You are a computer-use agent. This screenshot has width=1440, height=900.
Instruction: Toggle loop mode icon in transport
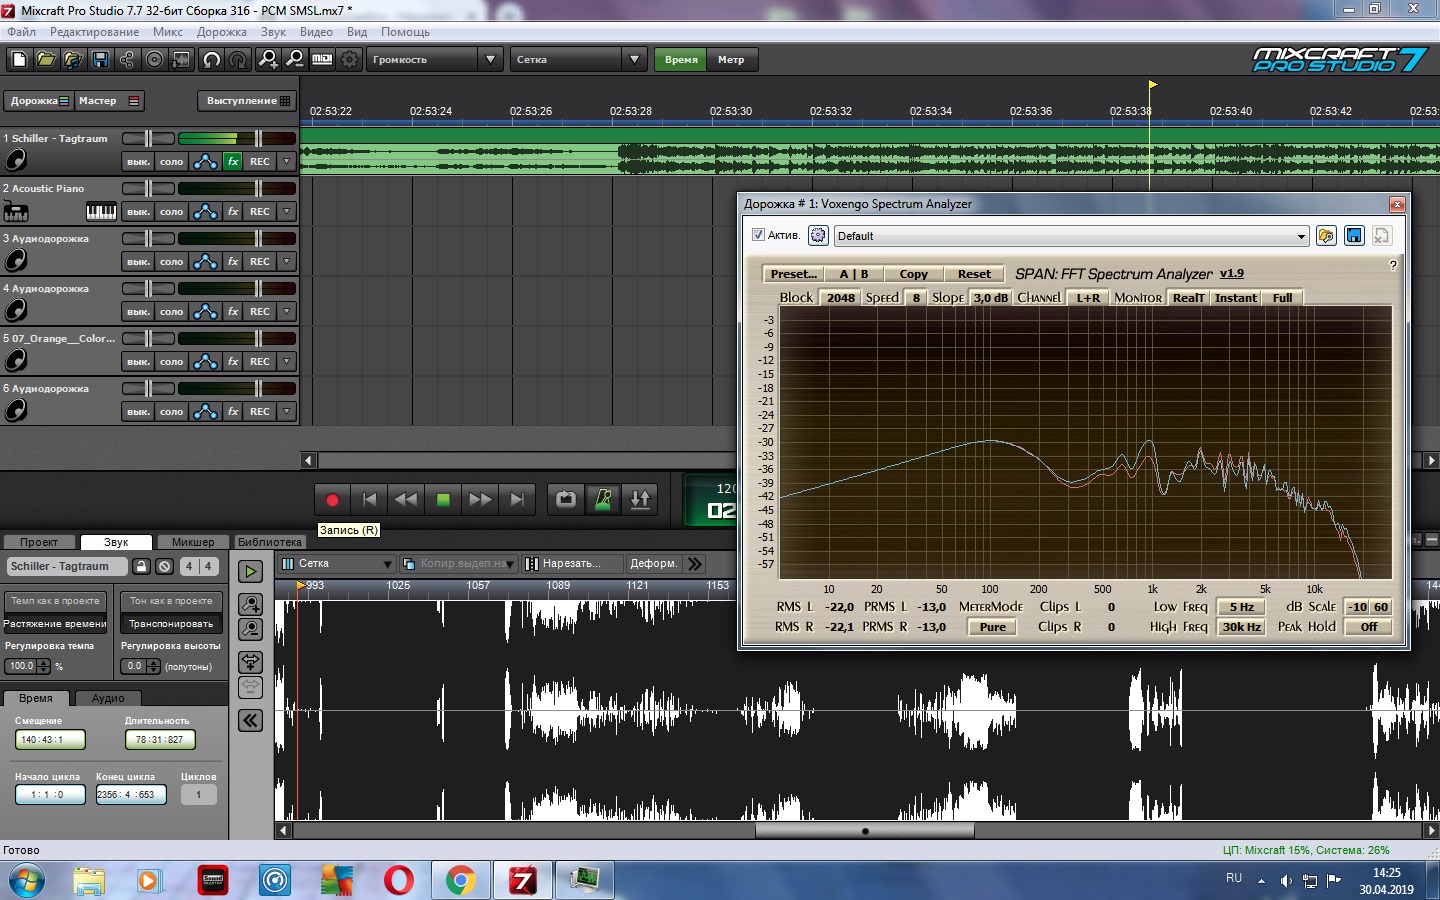[566, 499]
